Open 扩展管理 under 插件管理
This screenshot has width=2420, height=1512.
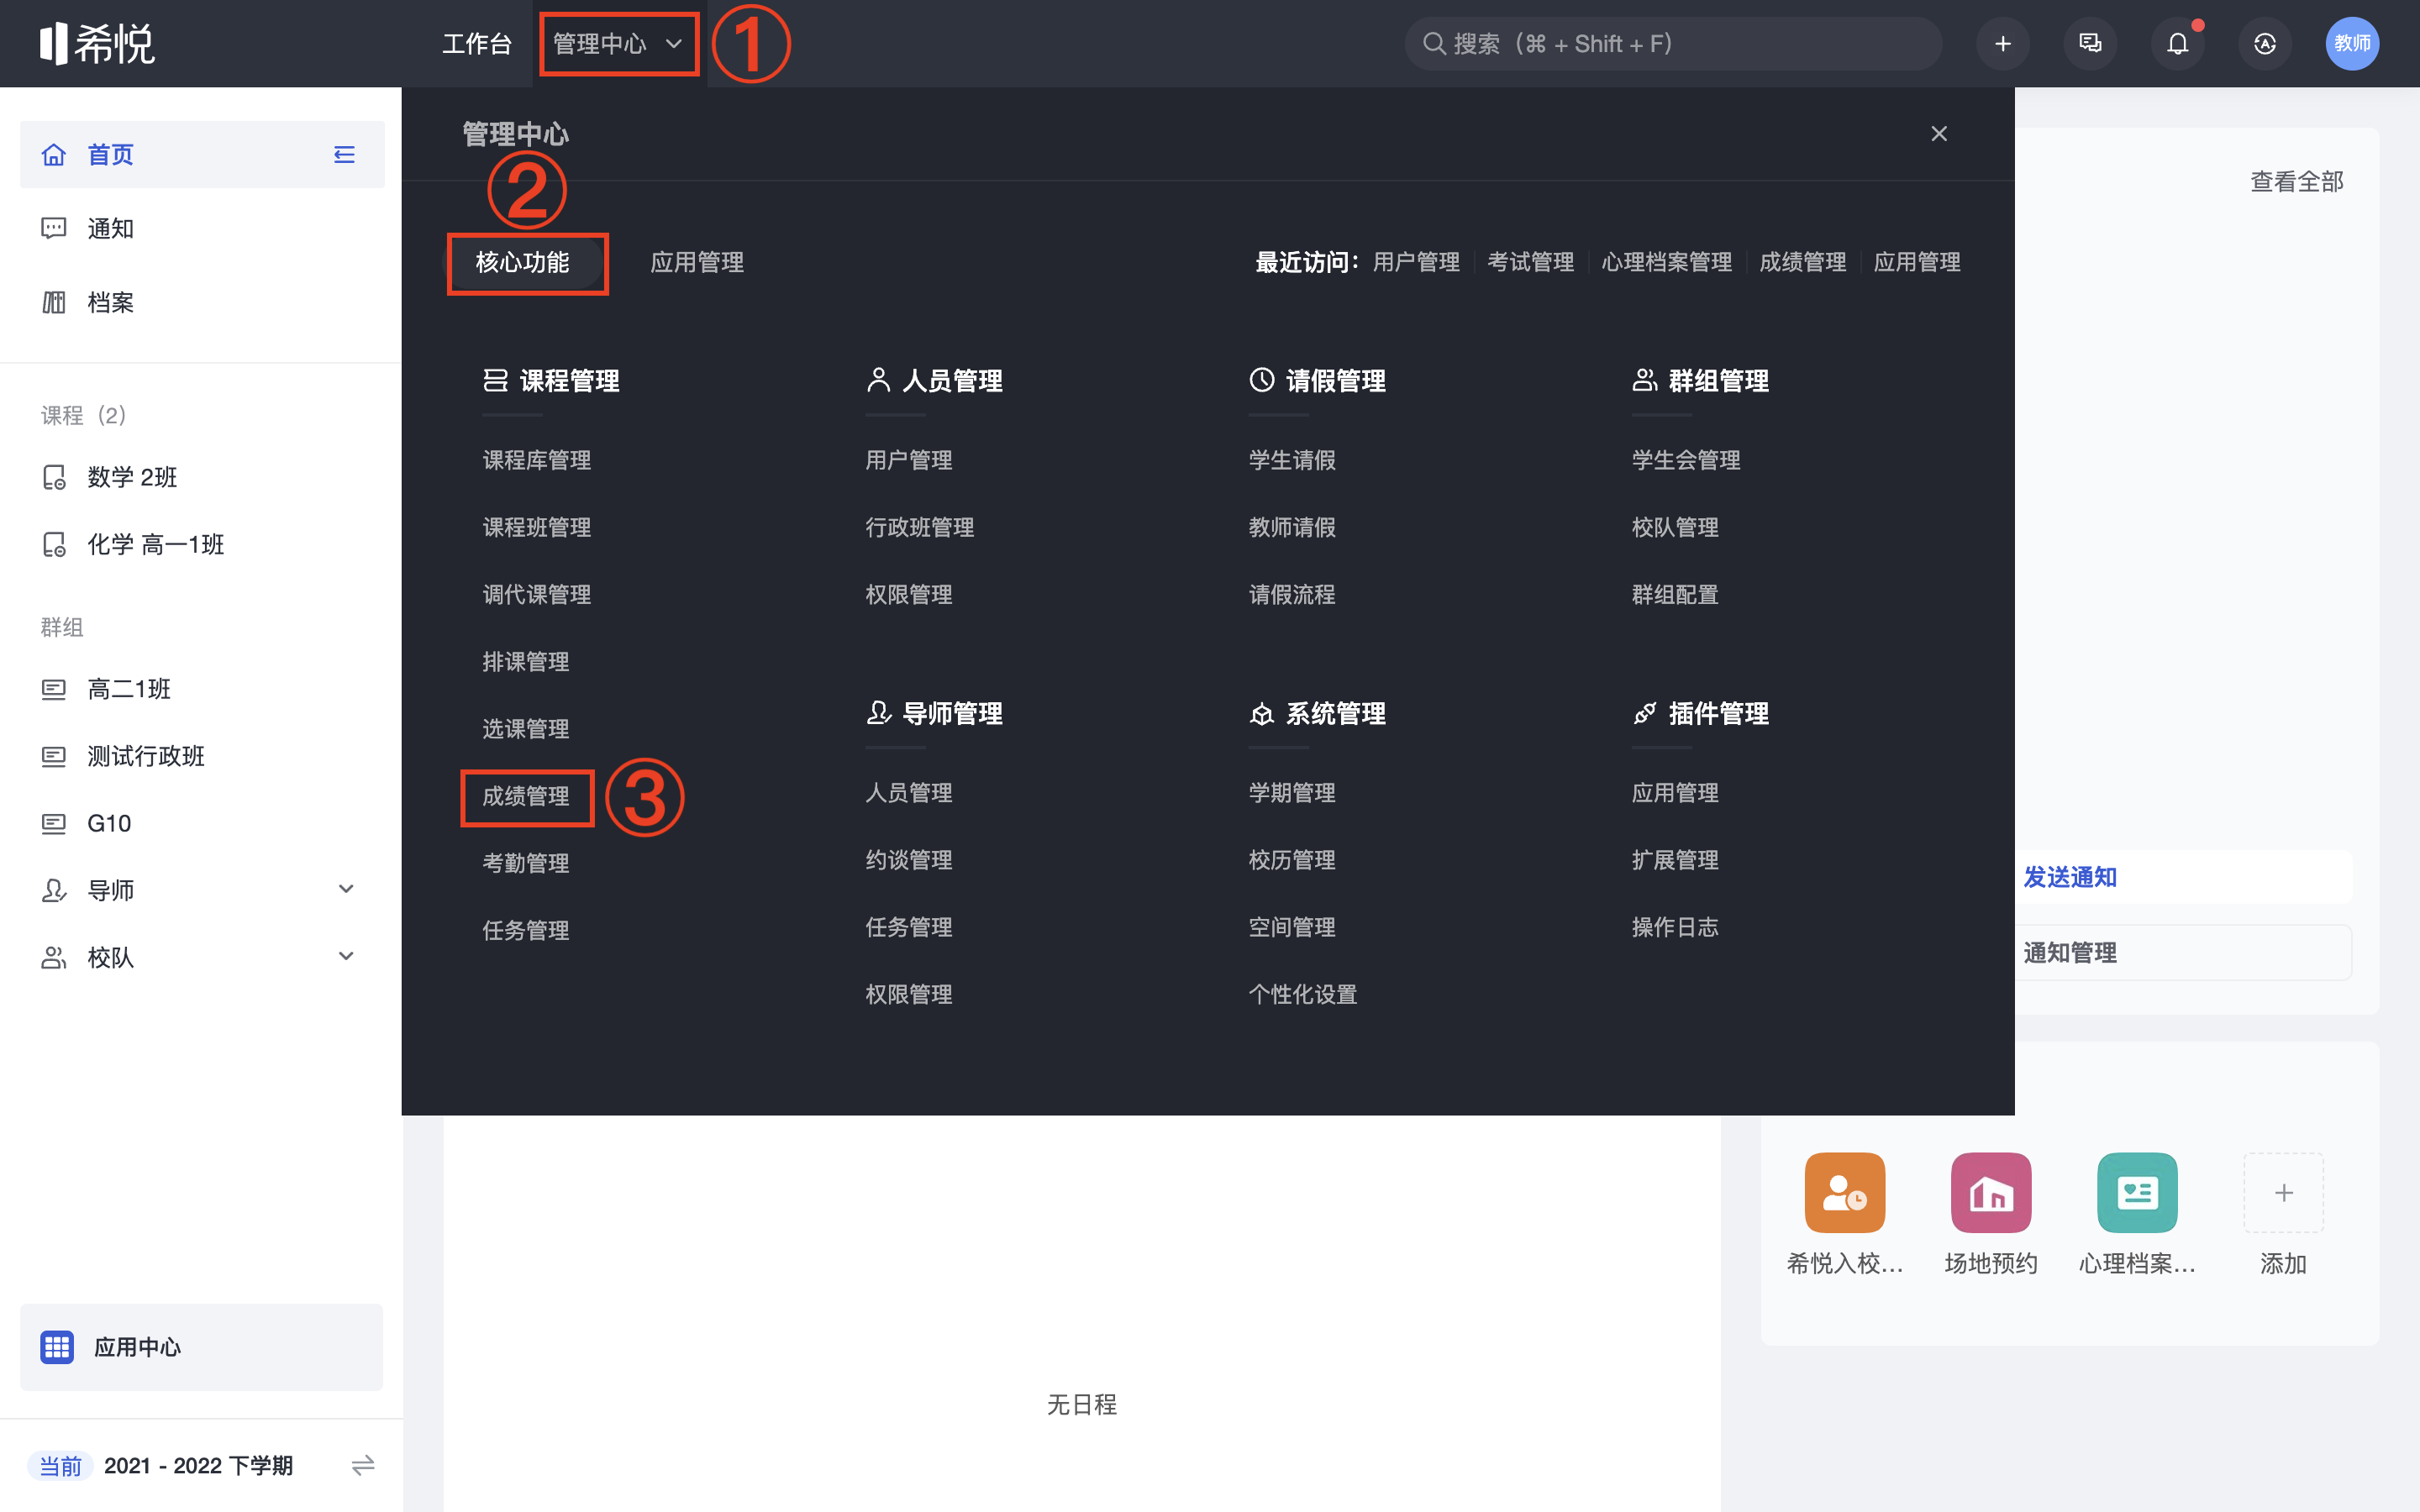1675,860
